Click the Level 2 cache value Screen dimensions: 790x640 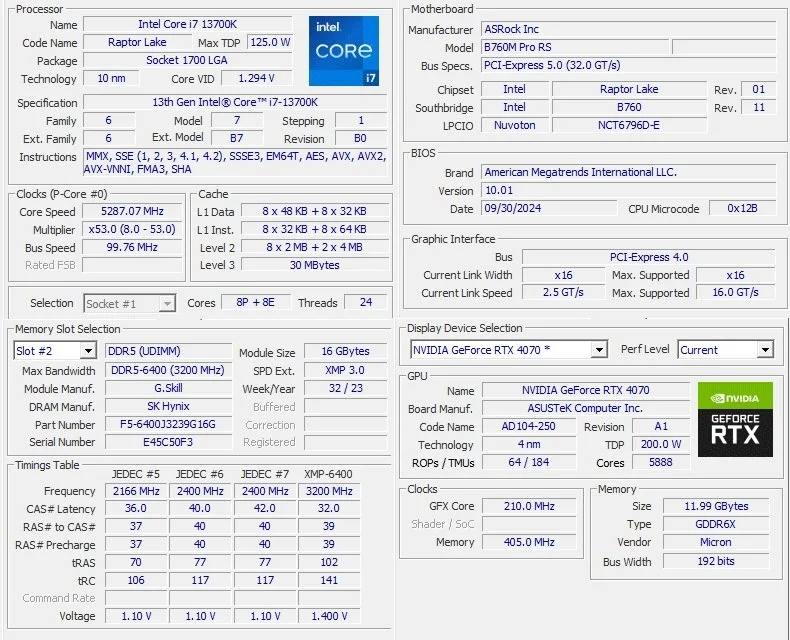(315, 247)
